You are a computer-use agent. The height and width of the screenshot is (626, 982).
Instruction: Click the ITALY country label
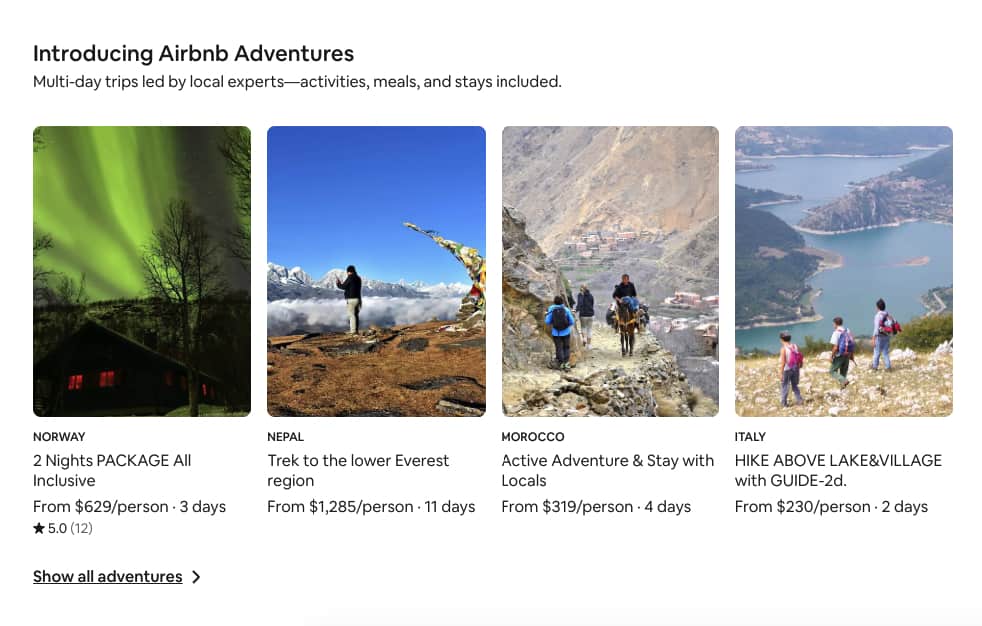750,437
